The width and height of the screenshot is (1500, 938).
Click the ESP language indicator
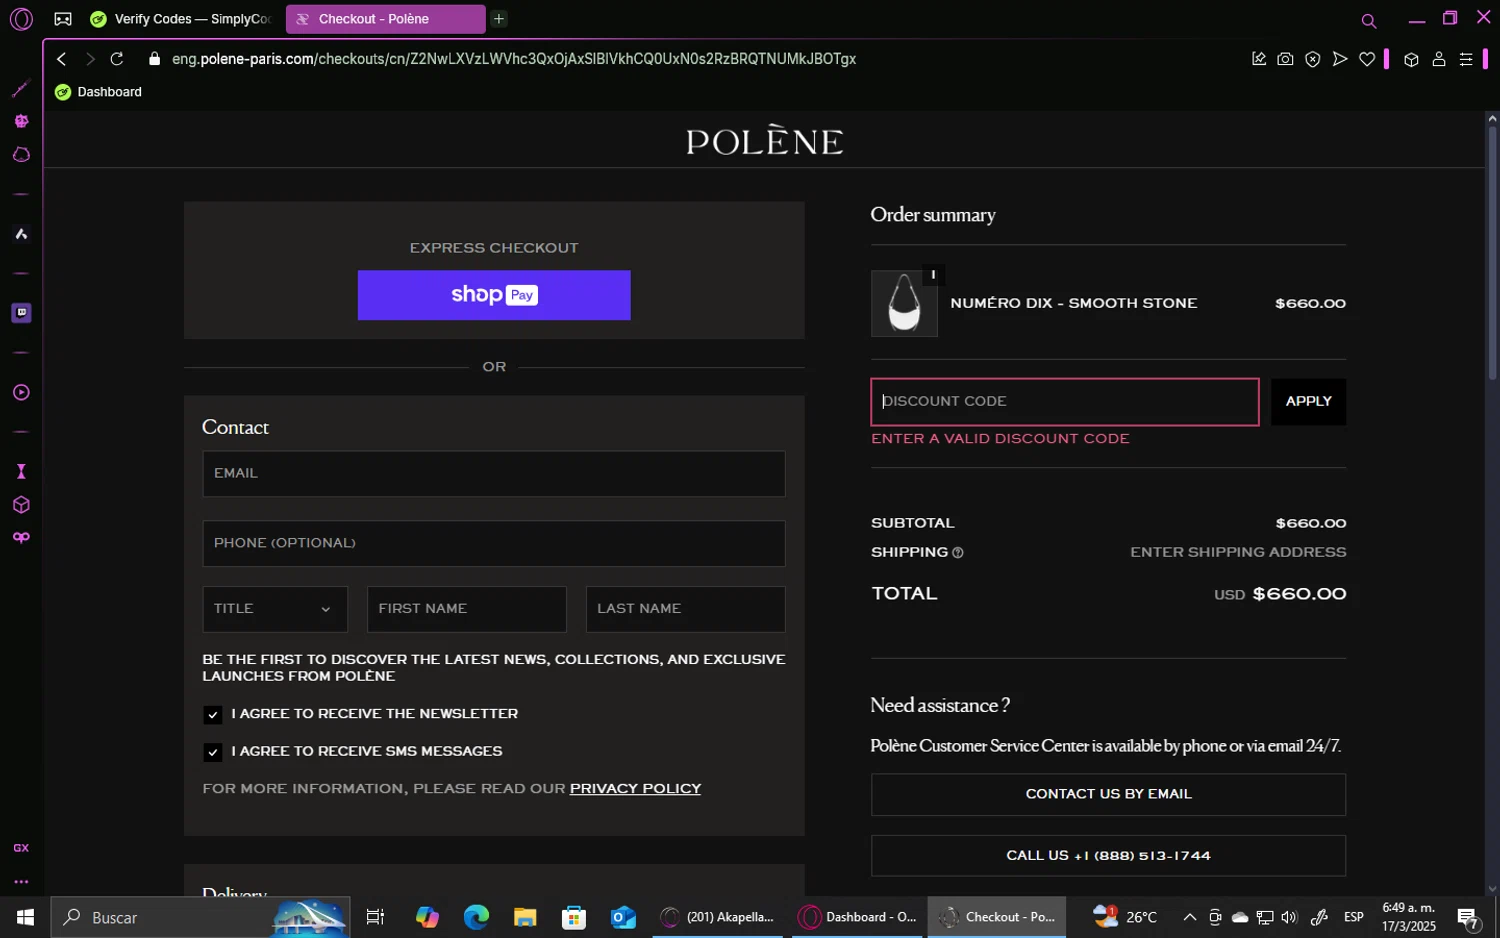pos(1354,917)
